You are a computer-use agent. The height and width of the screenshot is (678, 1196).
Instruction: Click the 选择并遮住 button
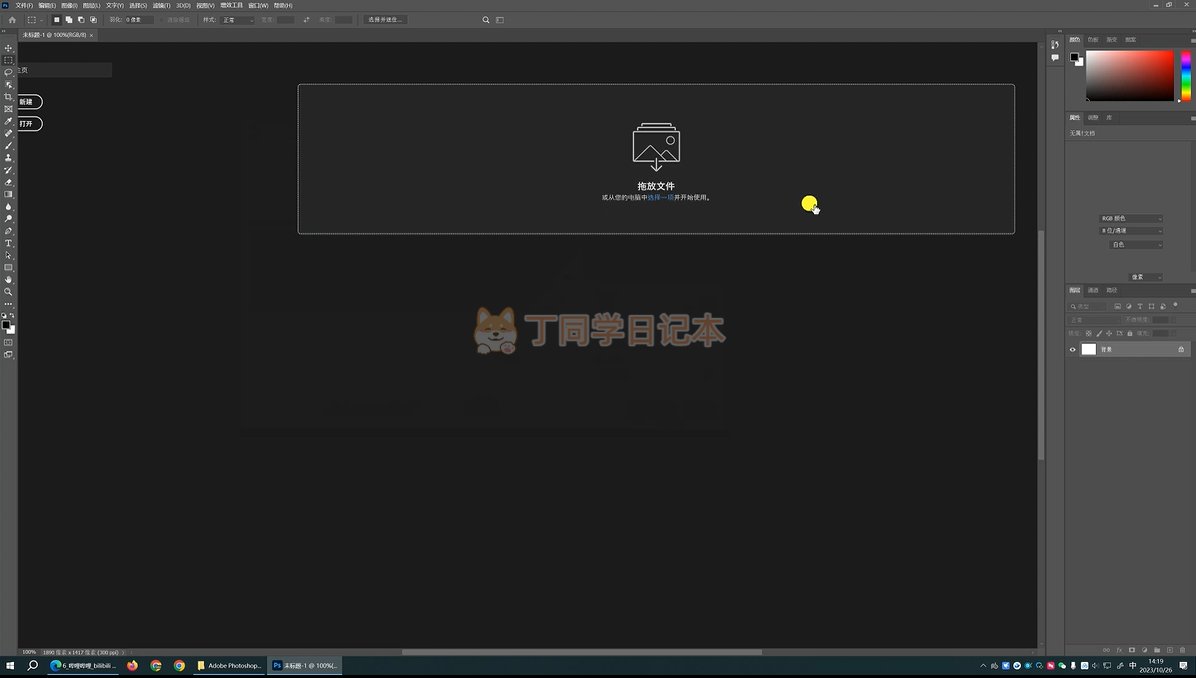click(x=385, y=20)
